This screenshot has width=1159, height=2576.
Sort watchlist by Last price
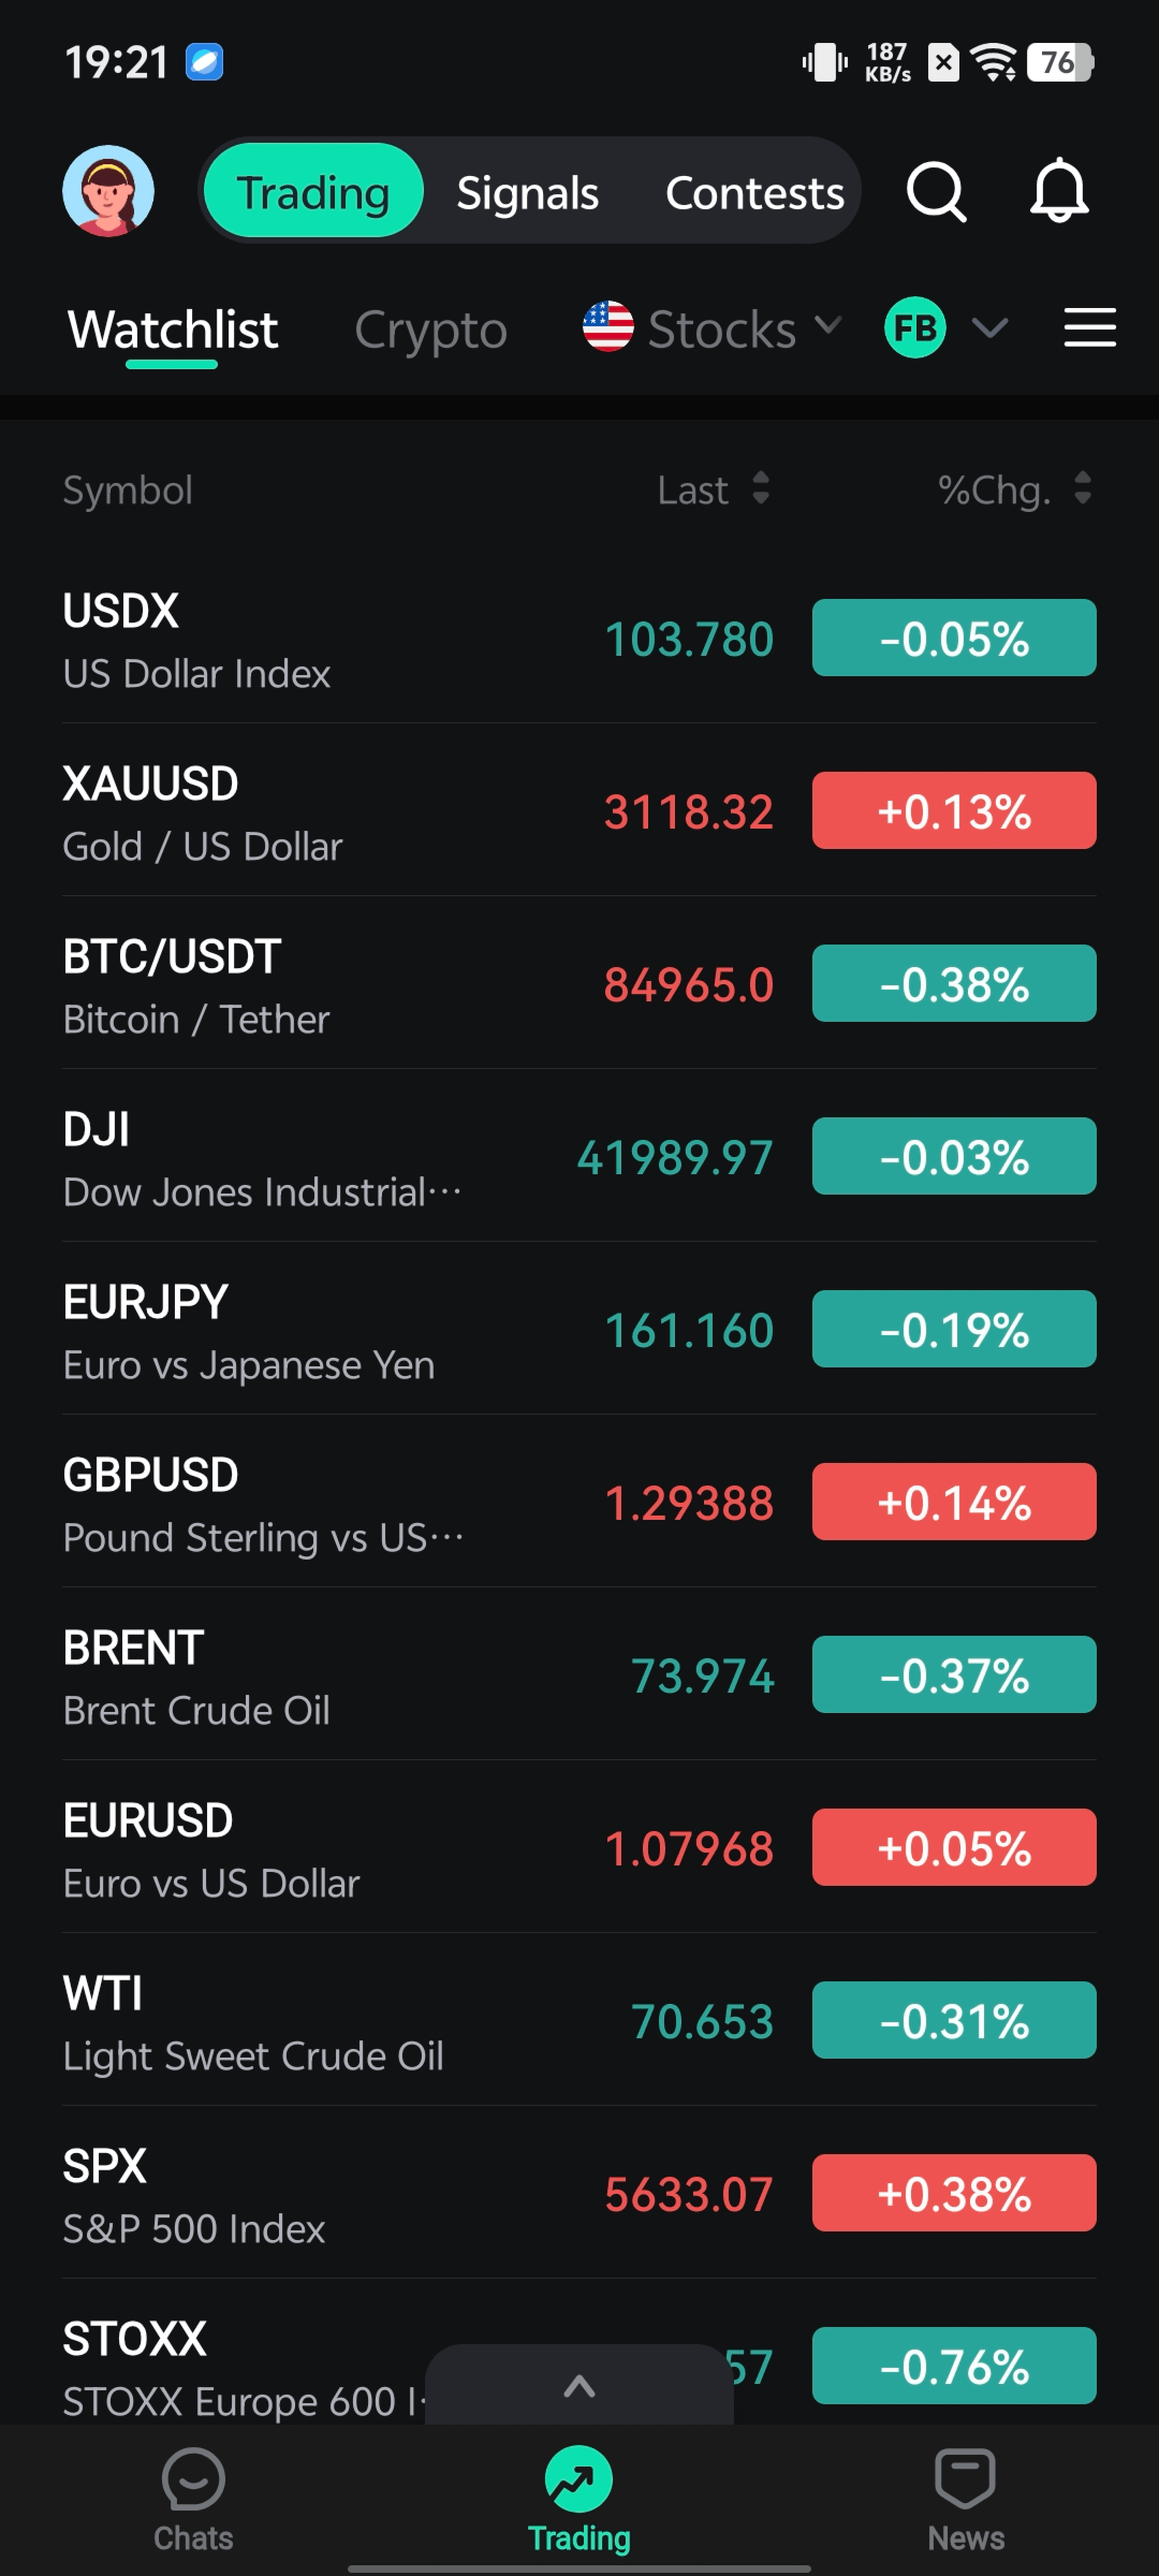click(712, 490)
